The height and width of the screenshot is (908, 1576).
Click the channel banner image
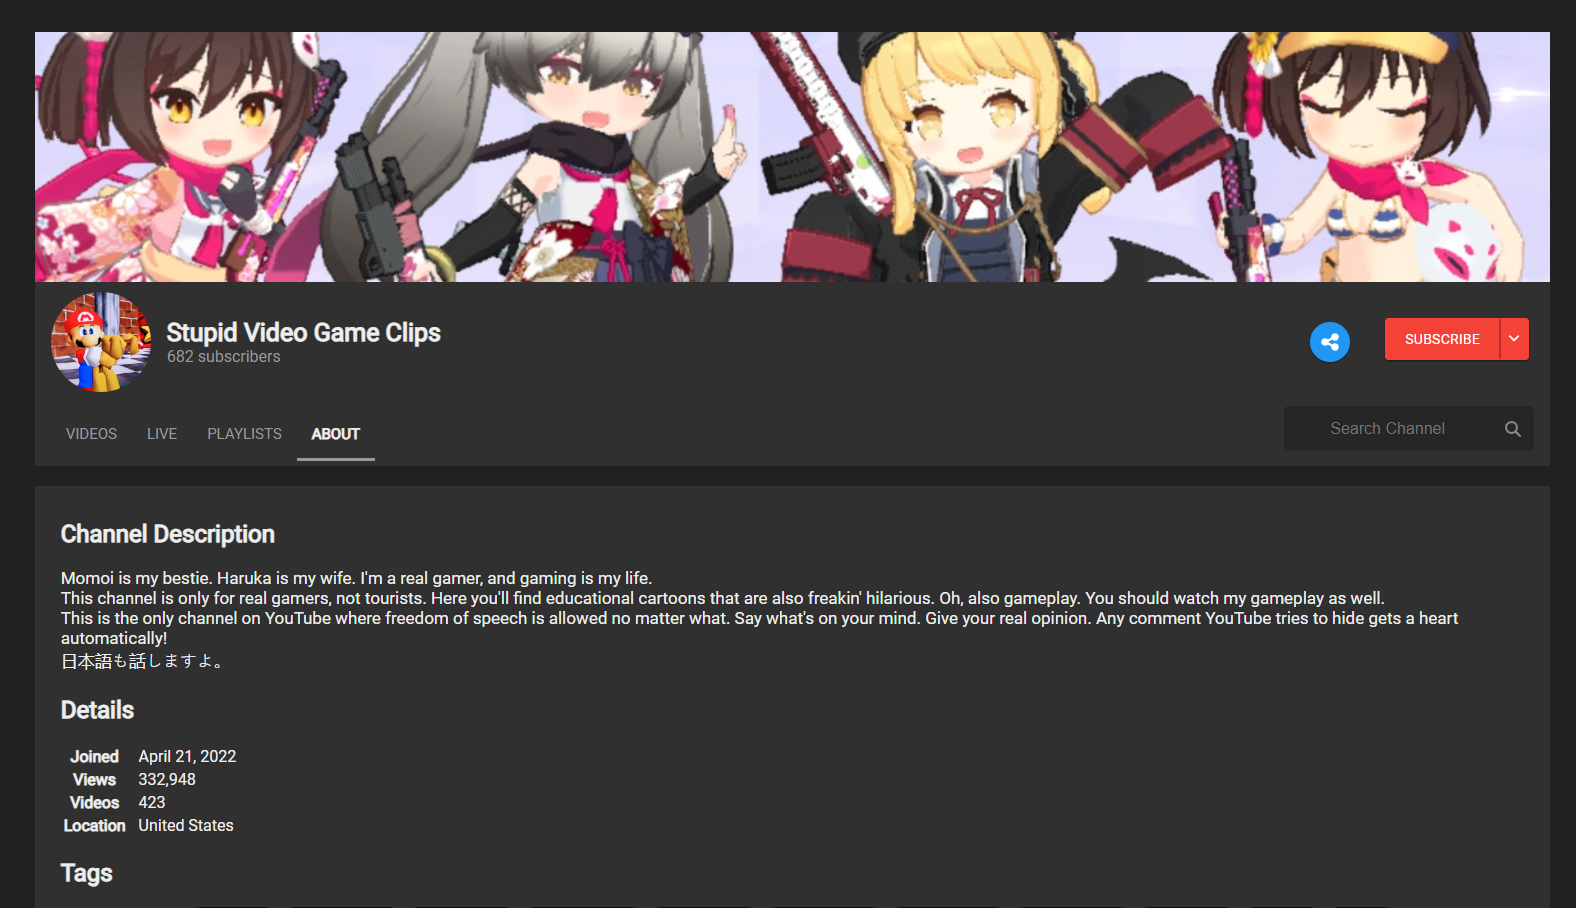[x=792, y=157]
